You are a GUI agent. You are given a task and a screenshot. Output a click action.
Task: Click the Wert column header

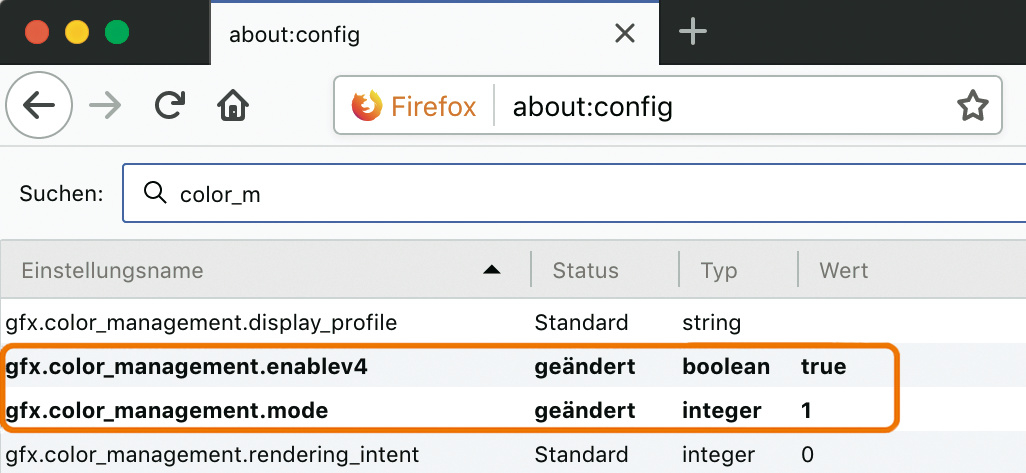[x=844, y=271]
